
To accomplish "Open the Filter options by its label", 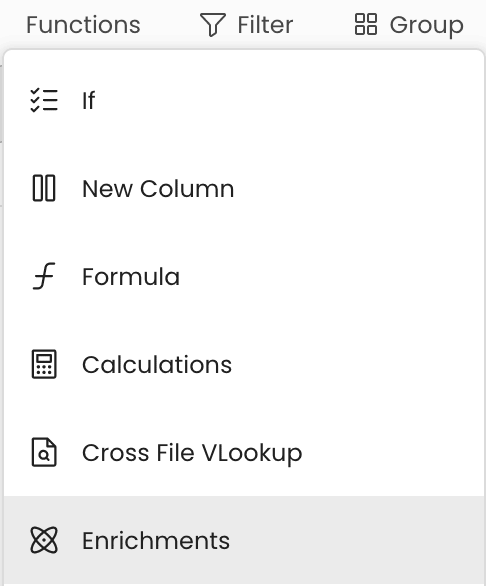I will pos(265,25).
